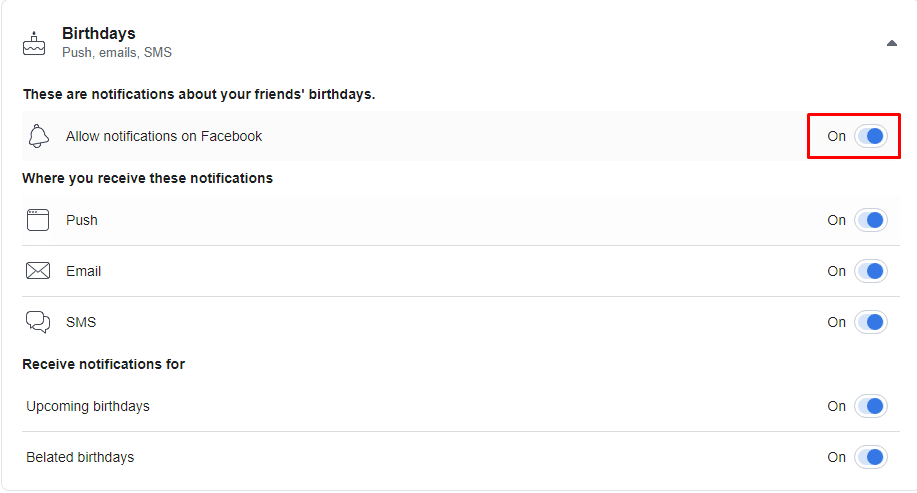Select the Allow notifications on Facebook label

164,136
